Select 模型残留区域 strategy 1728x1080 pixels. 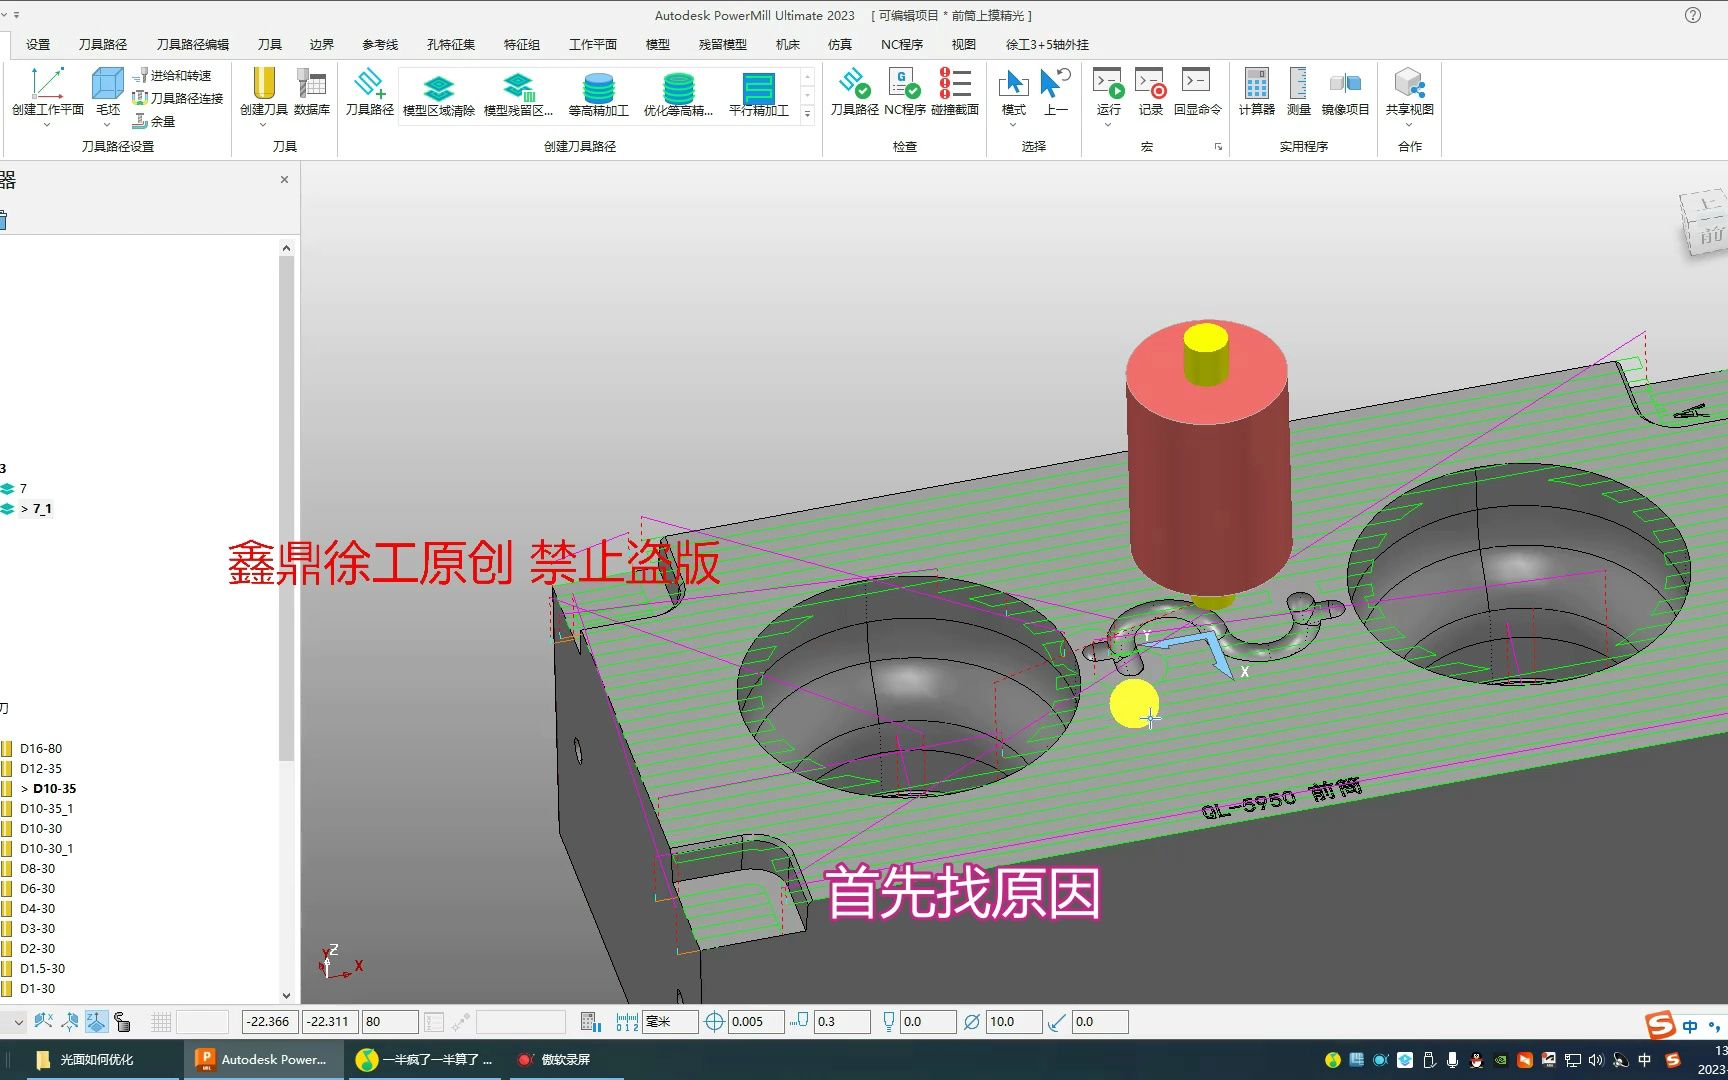[x=518, y=96]
